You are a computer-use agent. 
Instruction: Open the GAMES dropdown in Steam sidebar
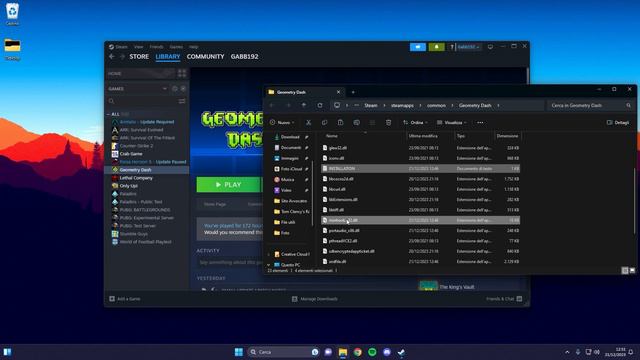(x=164, y=89)
